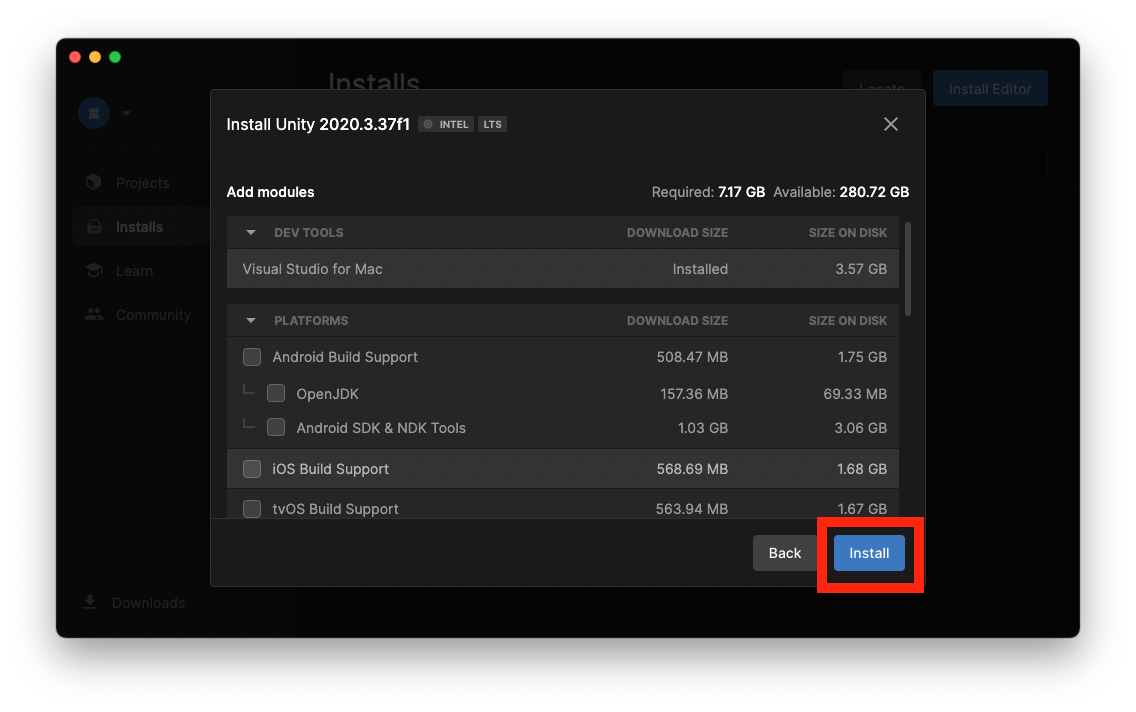Screen dimensions: 1136x712
Task: Click the tvOS Build Support label
Action: (x=335, y=508)
